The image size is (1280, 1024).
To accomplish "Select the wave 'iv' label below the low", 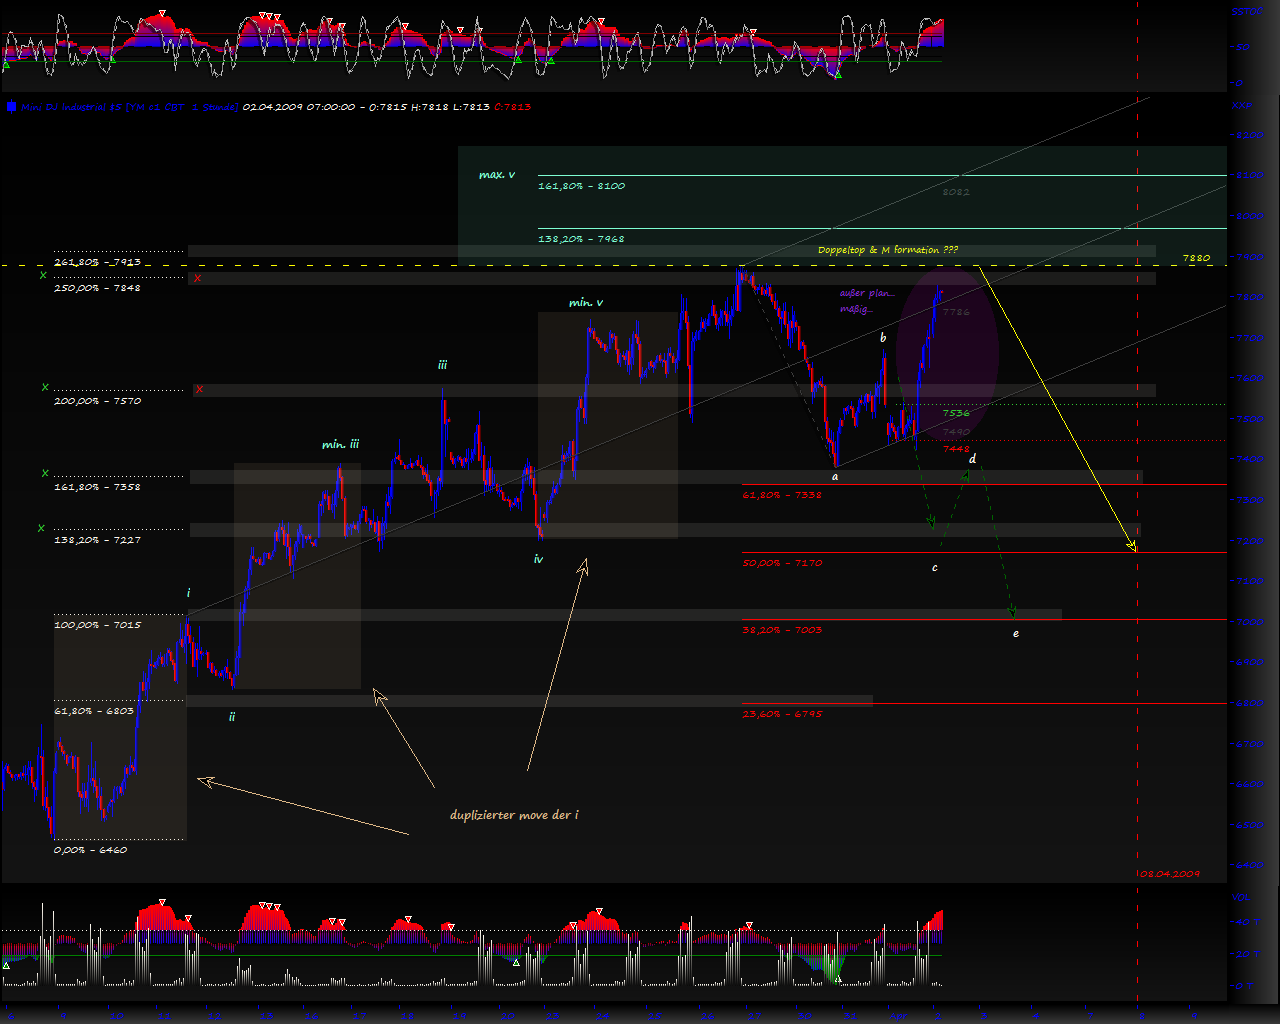I will pyautogui.click(x=538, y=560).
